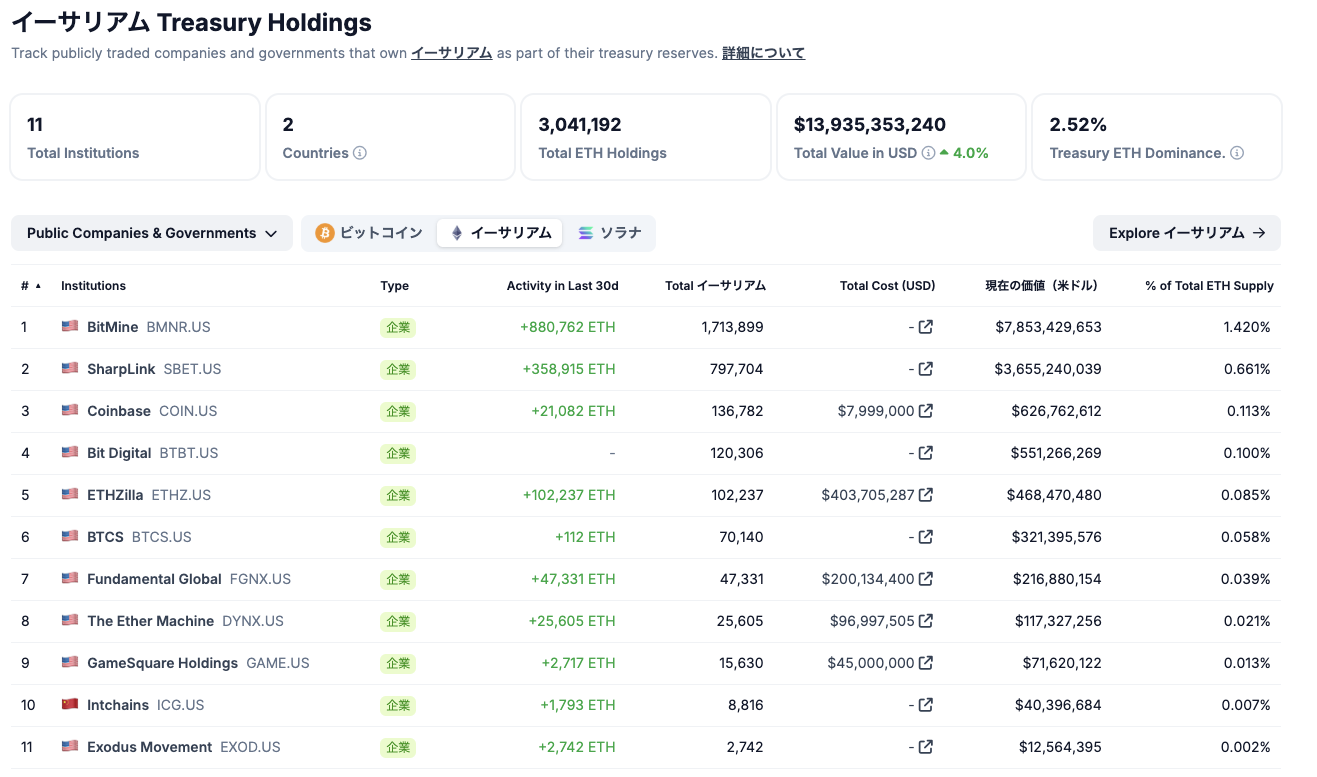Click external link icon in Exodus Movement row
Viewport: 1317px width, 777px height.
pyautogui.click(x=926, y=747)
